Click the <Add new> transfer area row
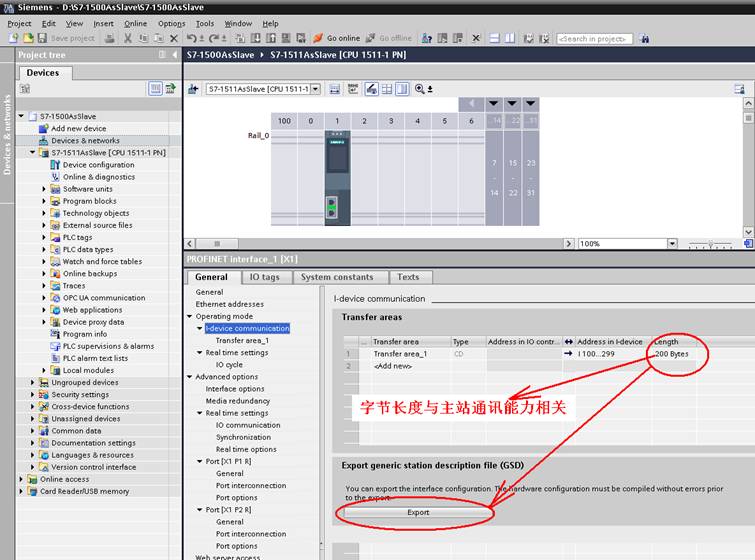Viewport: 755px width, 560px height. 393,366
